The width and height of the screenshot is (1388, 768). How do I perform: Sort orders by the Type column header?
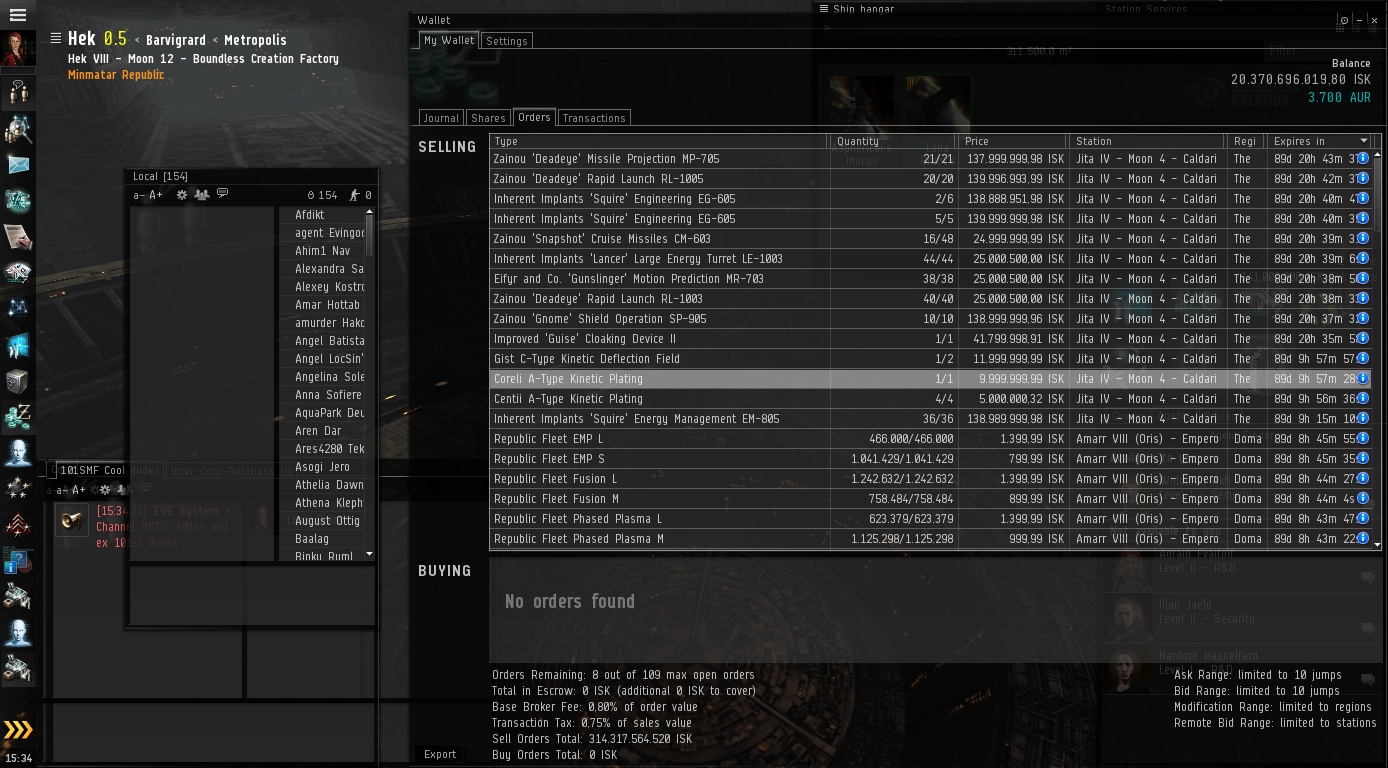(660, 141)
